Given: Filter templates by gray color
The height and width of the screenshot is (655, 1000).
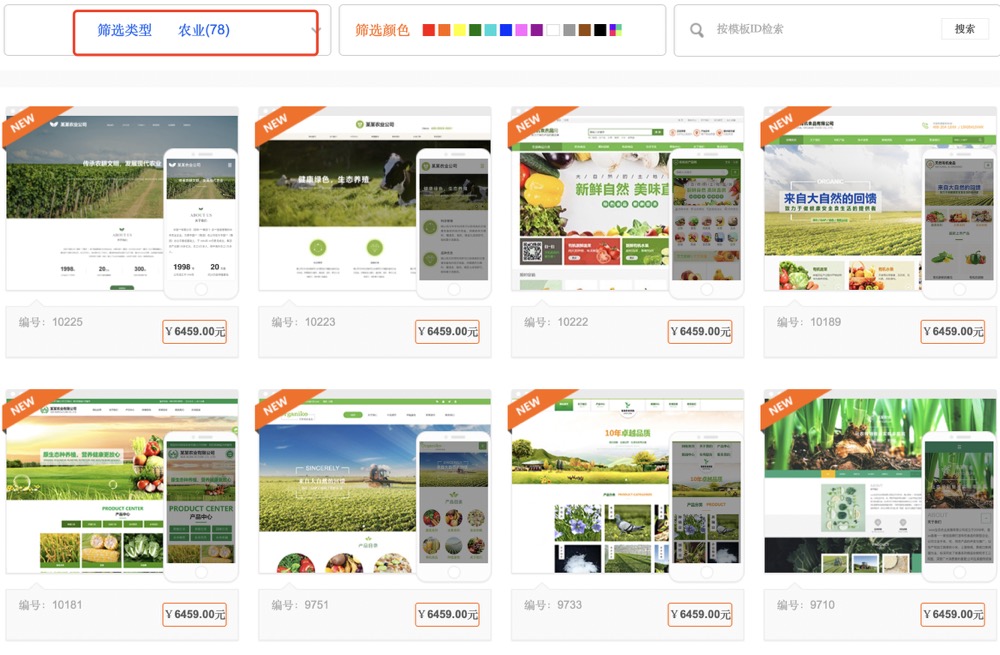Looking at the screenshot, I should pos(570,30).
